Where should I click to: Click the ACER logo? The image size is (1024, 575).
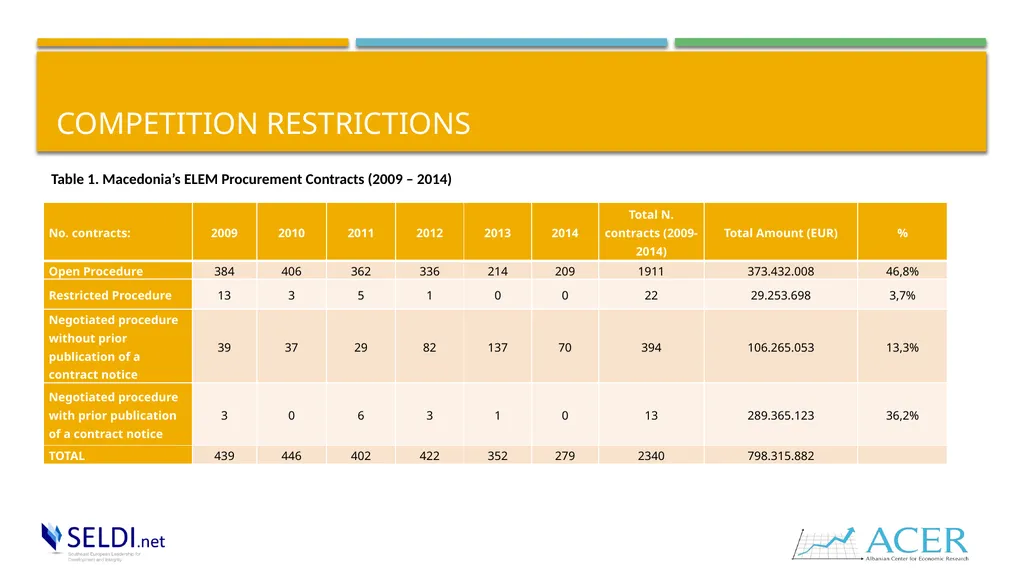coord(880,544)
